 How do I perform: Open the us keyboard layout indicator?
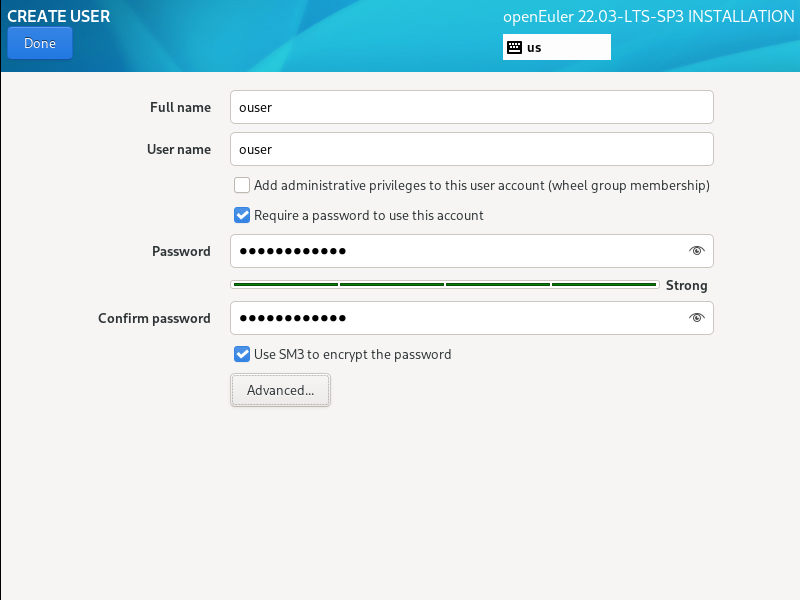pyautogui.click(x=556, y=47)
